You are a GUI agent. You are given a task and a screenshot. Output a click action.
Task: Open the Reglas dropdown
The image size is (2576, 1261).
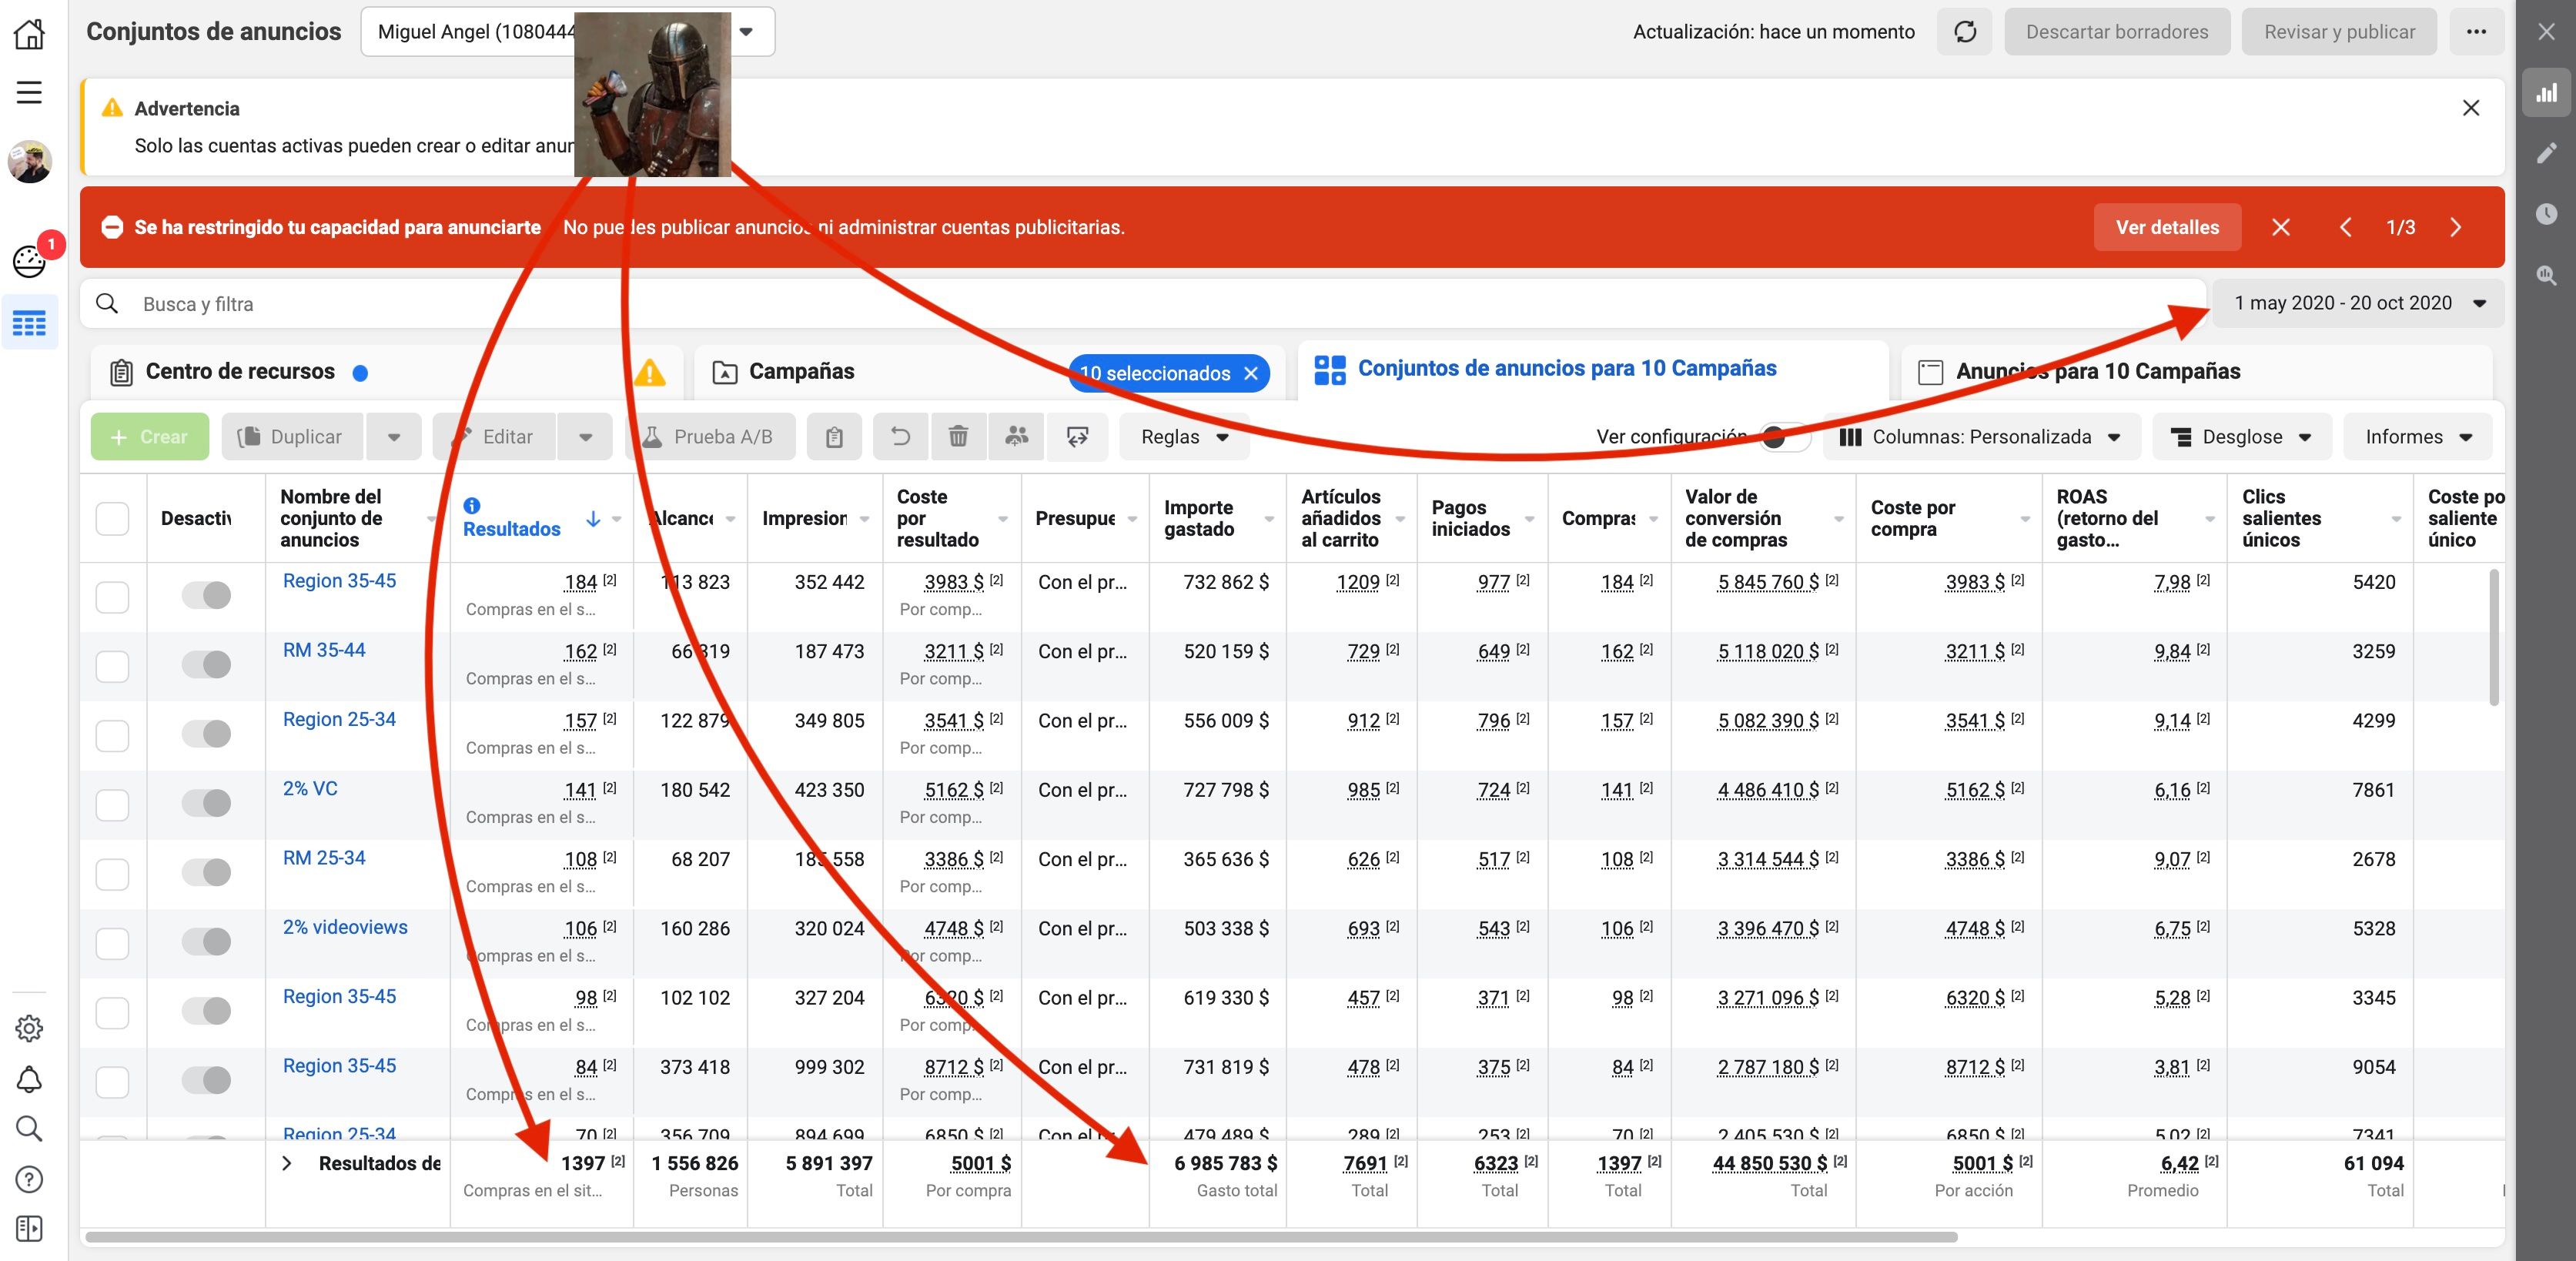(x=1184, y=437)
